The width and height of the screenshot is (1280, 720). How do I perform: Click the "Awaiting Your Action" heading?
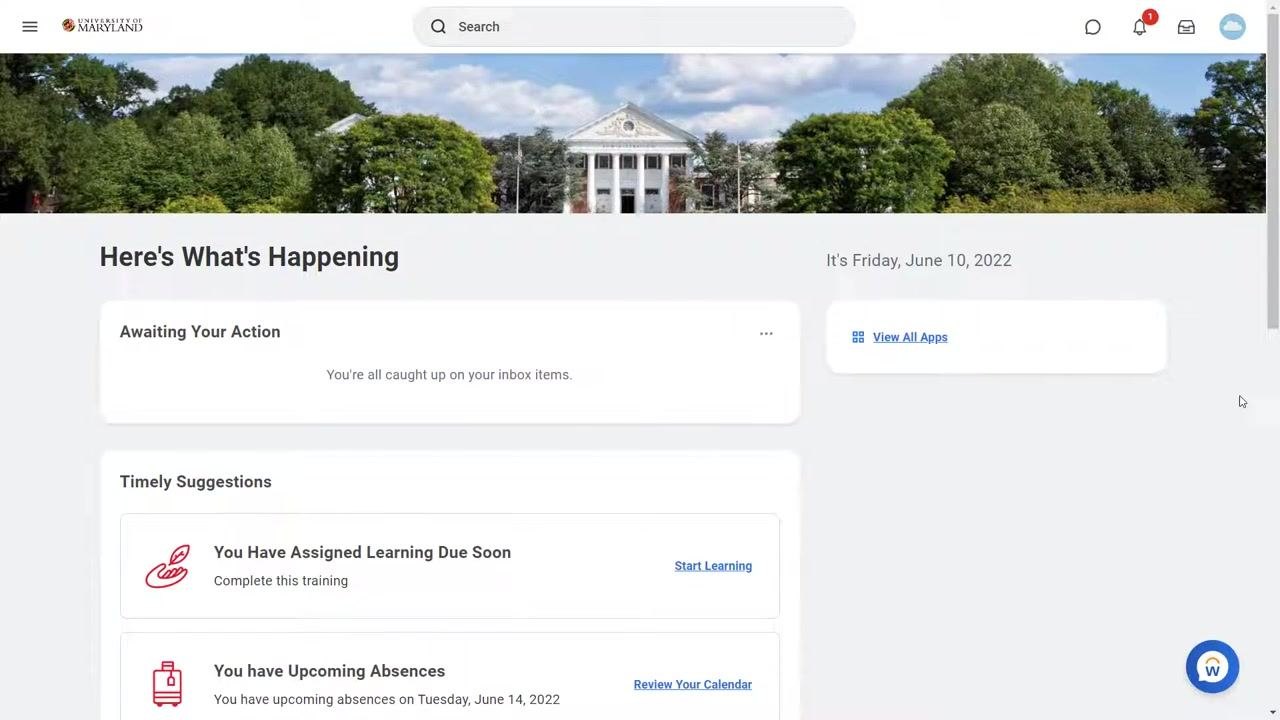click(200, 332)
